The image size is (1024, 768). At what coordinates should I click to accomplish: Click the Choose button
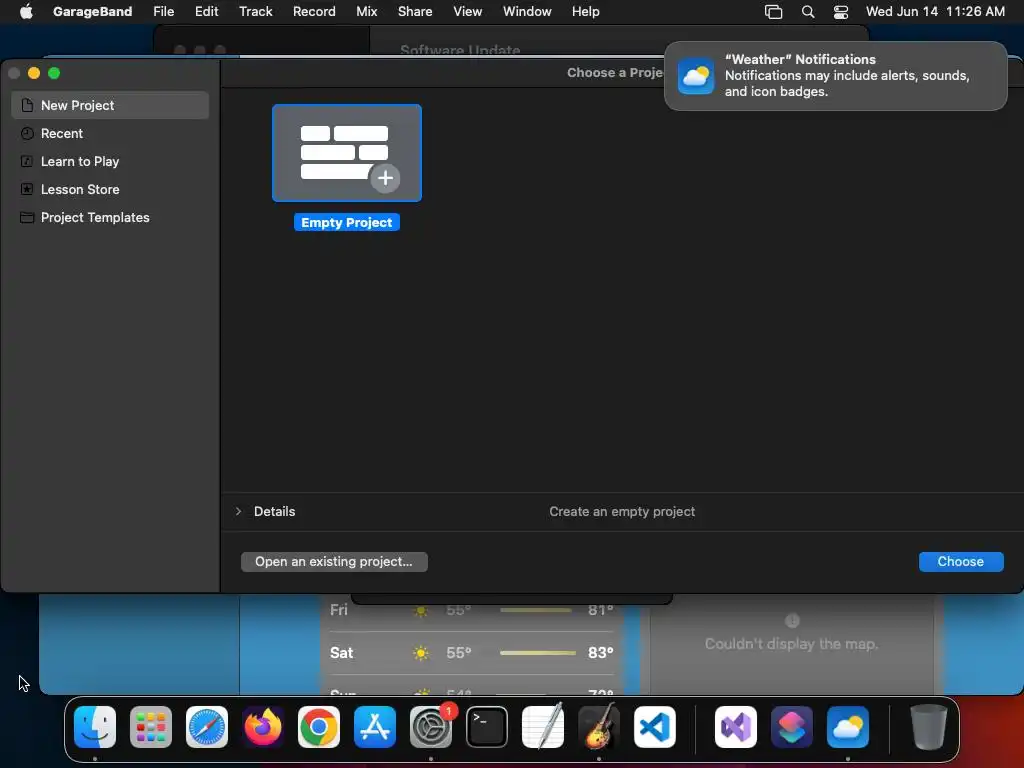point(961,562)
